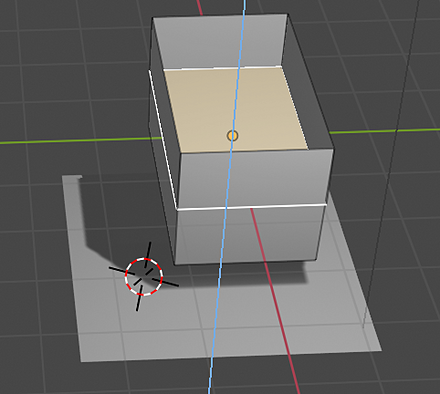440x394 pixels.
Task: Select the white highlighted left edge
Action: 162,138
